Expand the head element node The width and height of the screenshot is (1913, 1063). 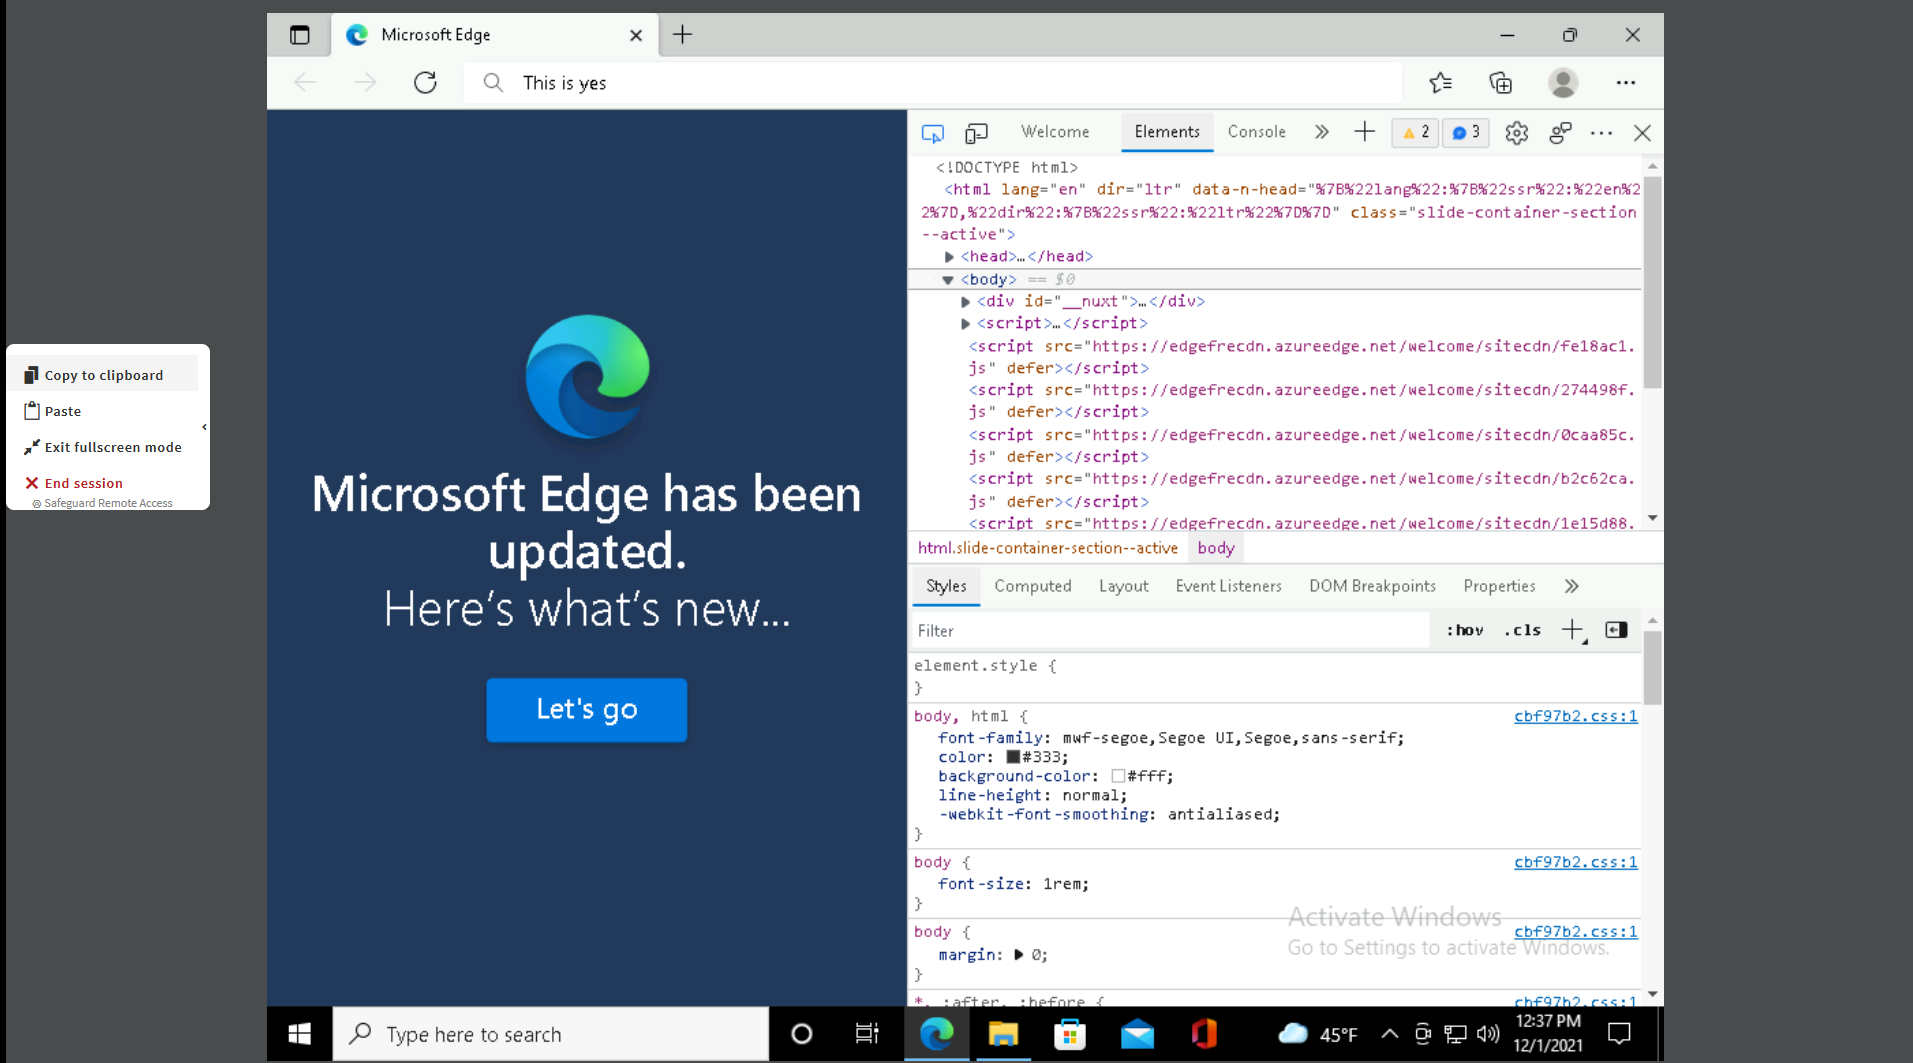click(x=949, y=257)
